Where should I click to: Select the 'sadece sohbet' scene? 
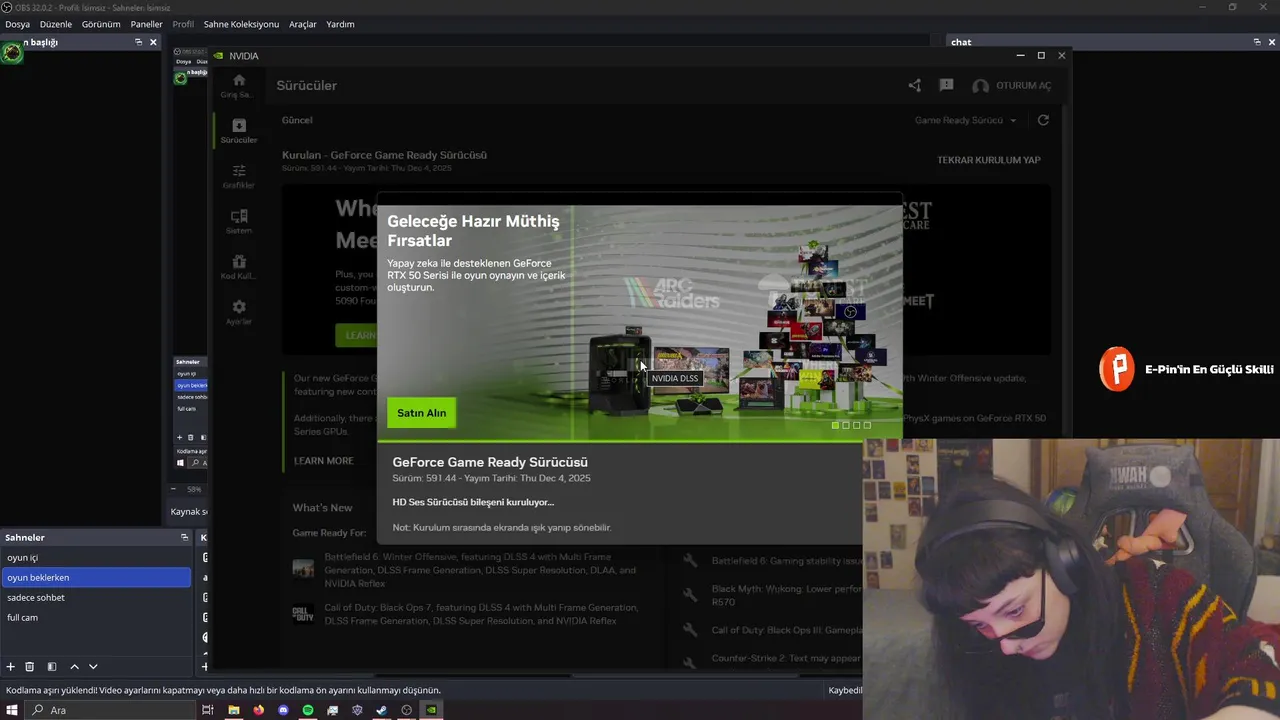[96, 597]
